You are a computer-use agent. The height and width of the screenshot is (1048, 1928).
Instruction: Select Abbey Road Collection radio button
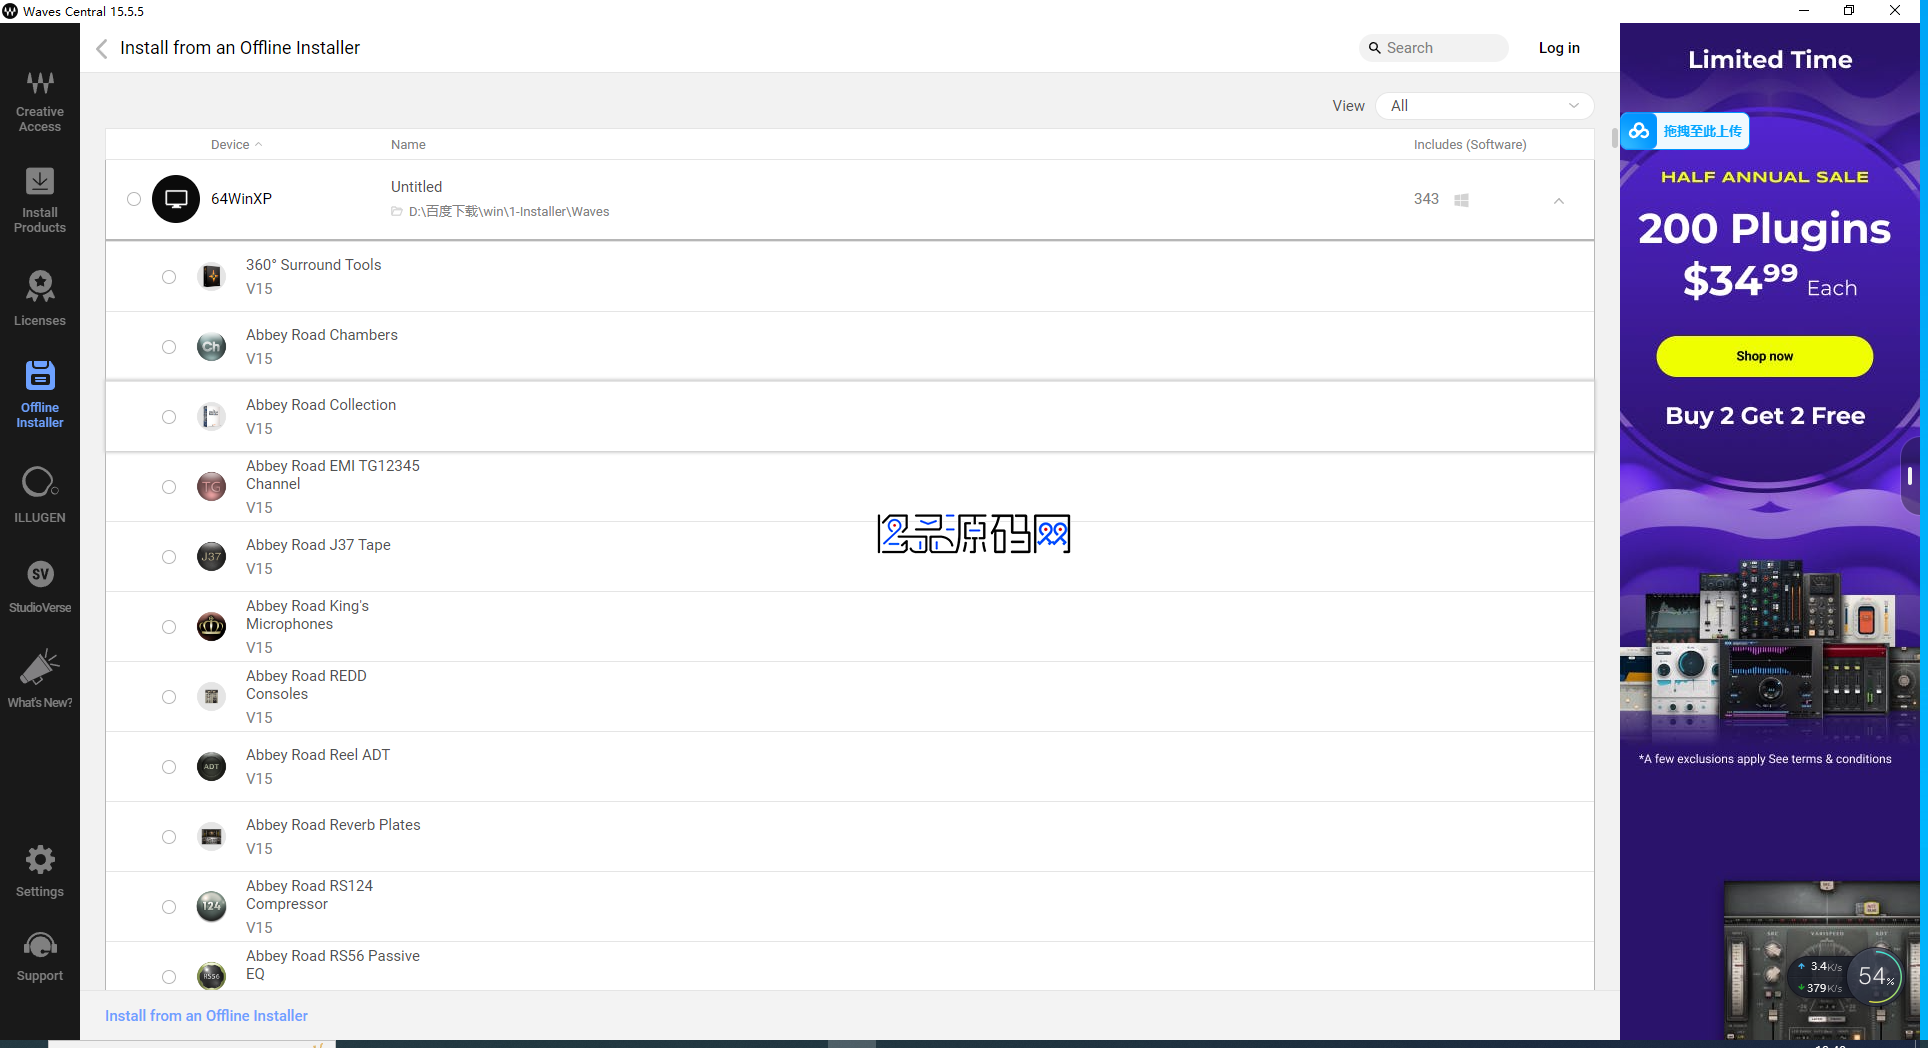[169, 417]
